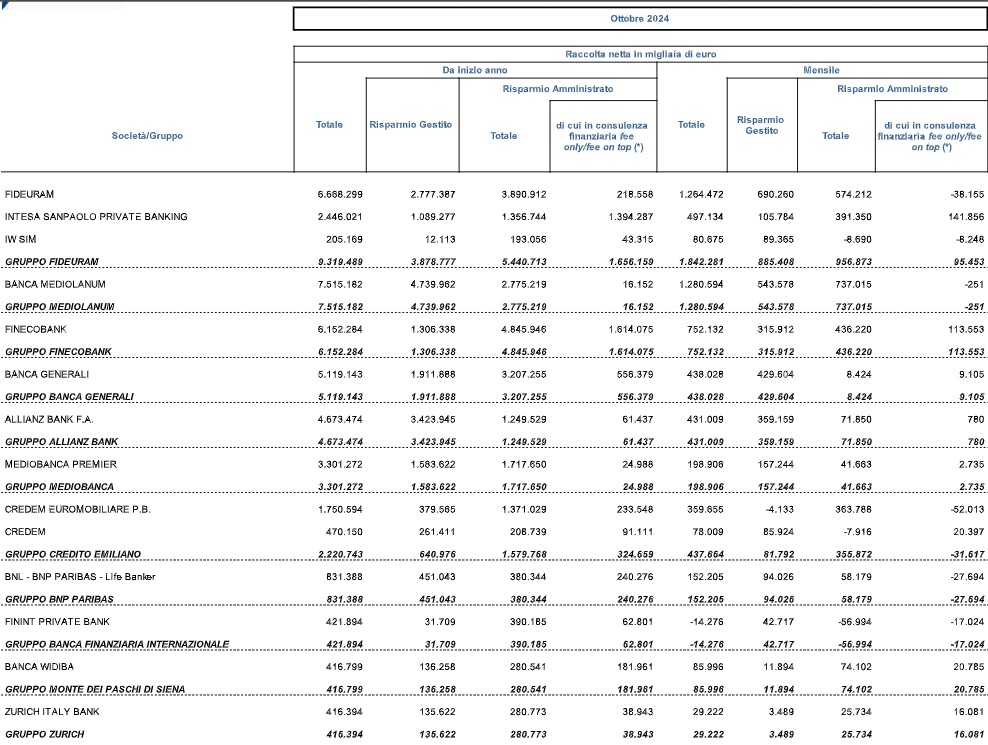Select the GRUPPO FIDEURAM subtotal label
This screenshot has height=745, width=988.
(x=52, y=262)
